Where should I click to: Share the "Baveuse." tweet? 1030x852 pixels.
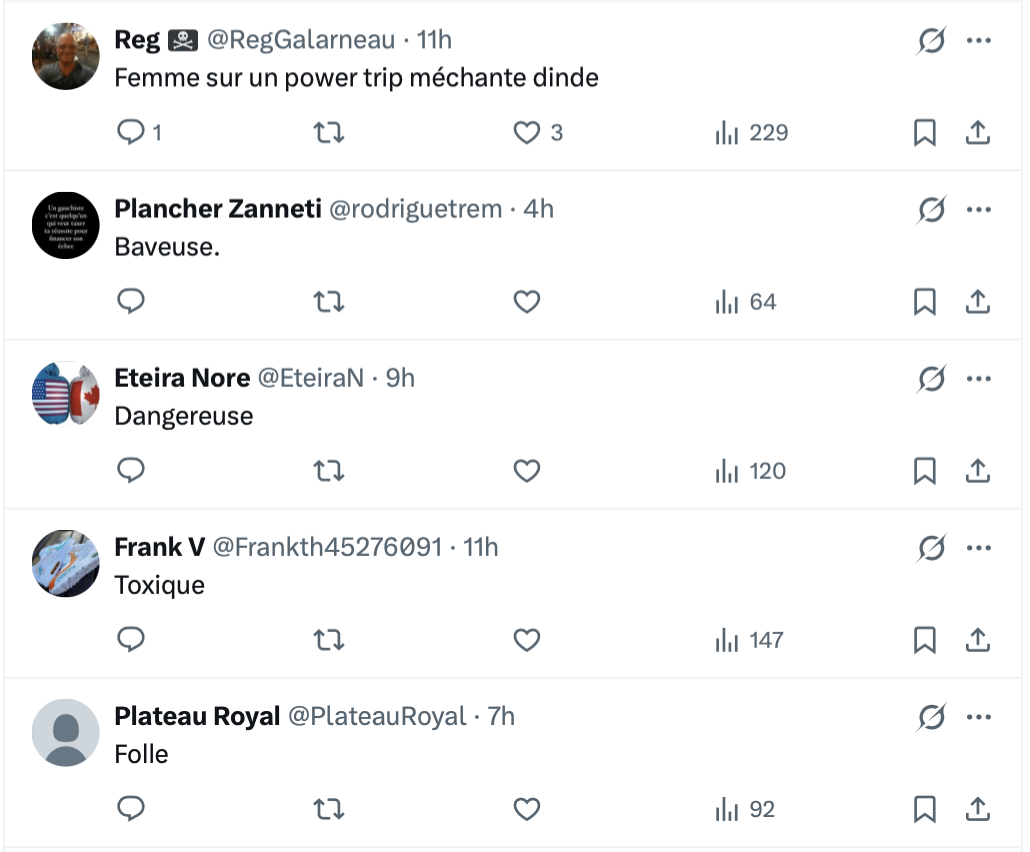(x=977, y=301)
